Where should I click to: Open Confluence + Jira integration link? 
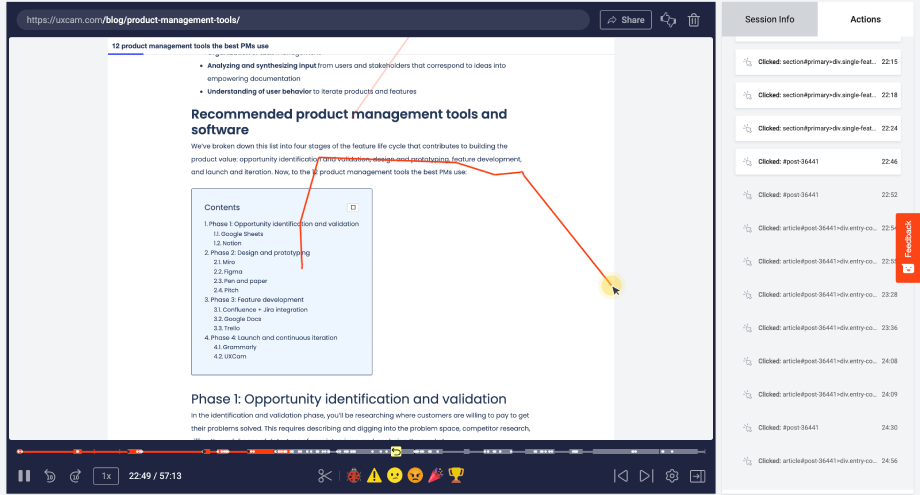[x=261, y=310]
